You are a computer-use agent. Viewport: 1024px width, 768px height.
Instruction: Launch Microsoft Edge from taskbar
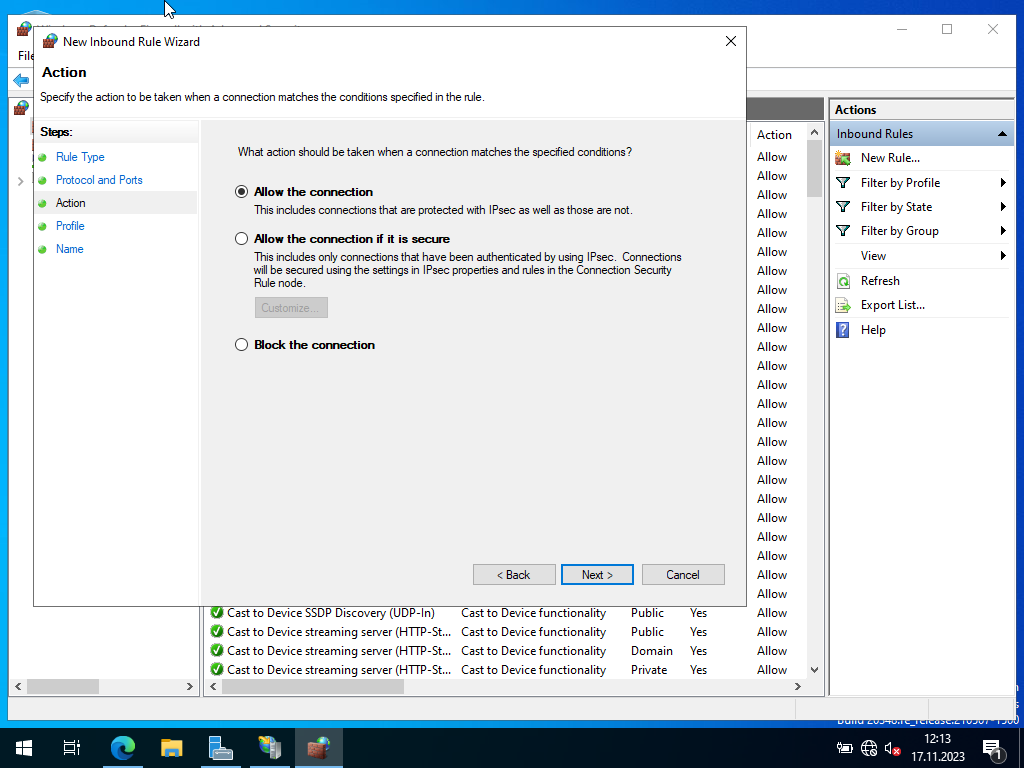[x=123, y=748]
